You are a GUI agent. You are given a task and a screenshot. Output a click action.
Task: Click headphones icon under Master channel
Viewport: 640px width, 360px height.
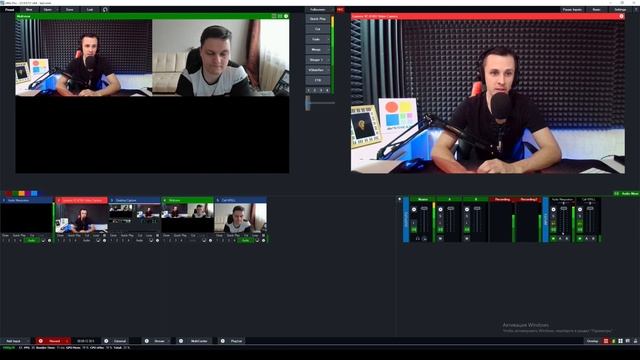(x=418, y=239)
